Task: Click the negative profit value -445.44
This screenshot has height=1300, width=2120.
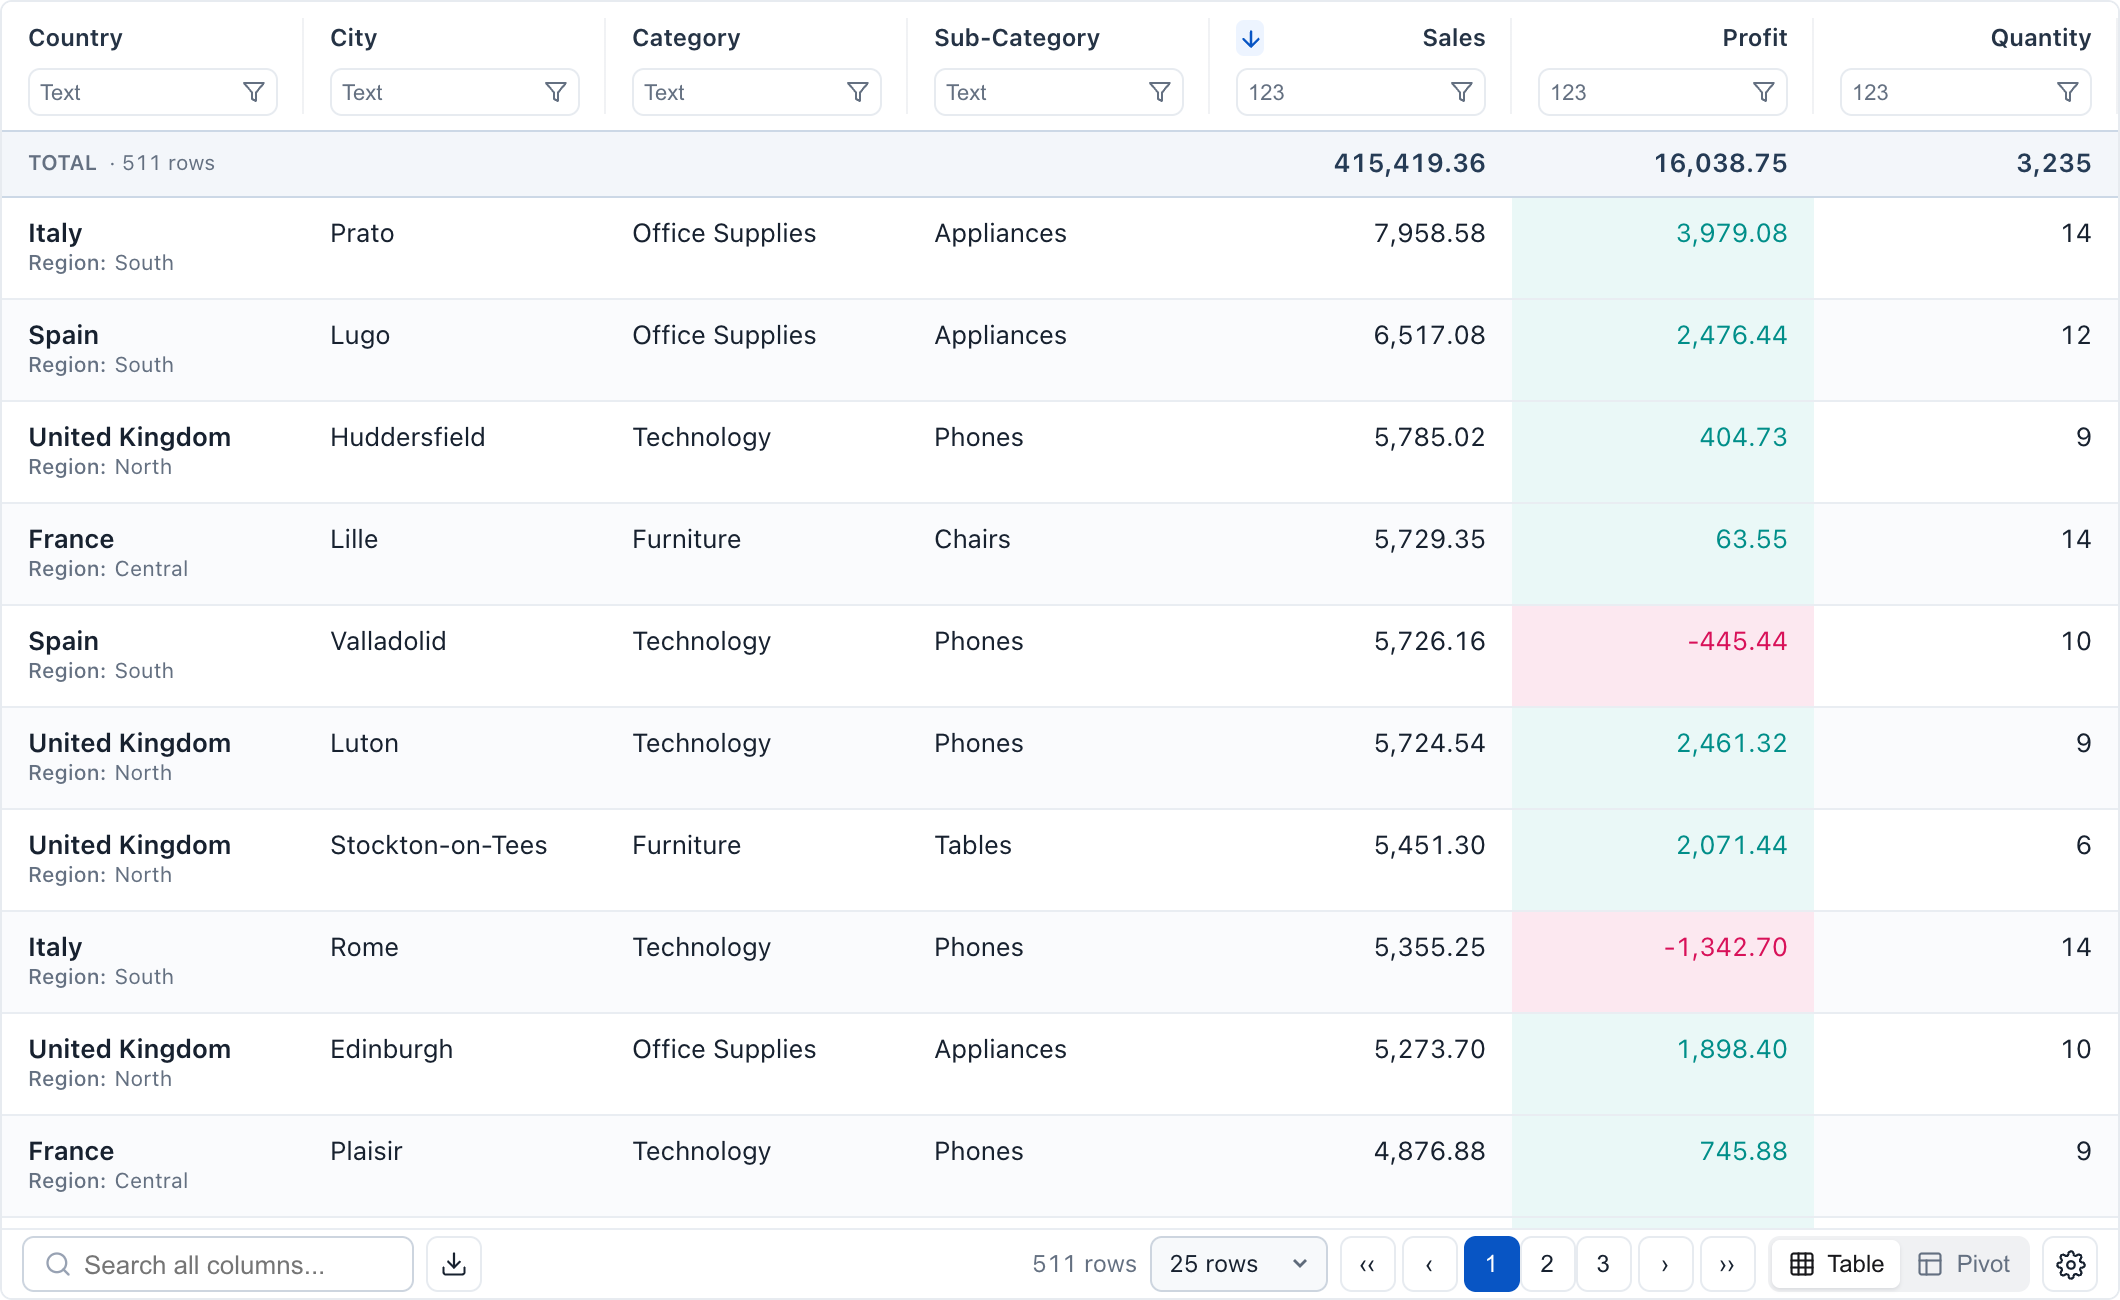Action: click(x=1737, y=641)
